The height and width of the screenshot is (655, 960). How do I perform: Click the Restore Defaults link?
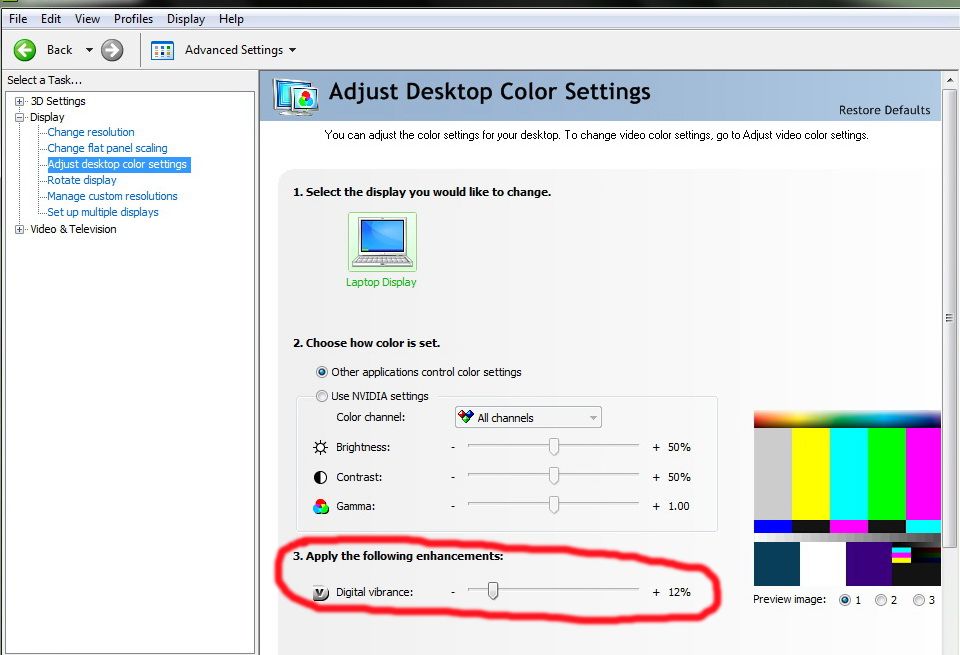pyautogui.click(x=884, y=110)
